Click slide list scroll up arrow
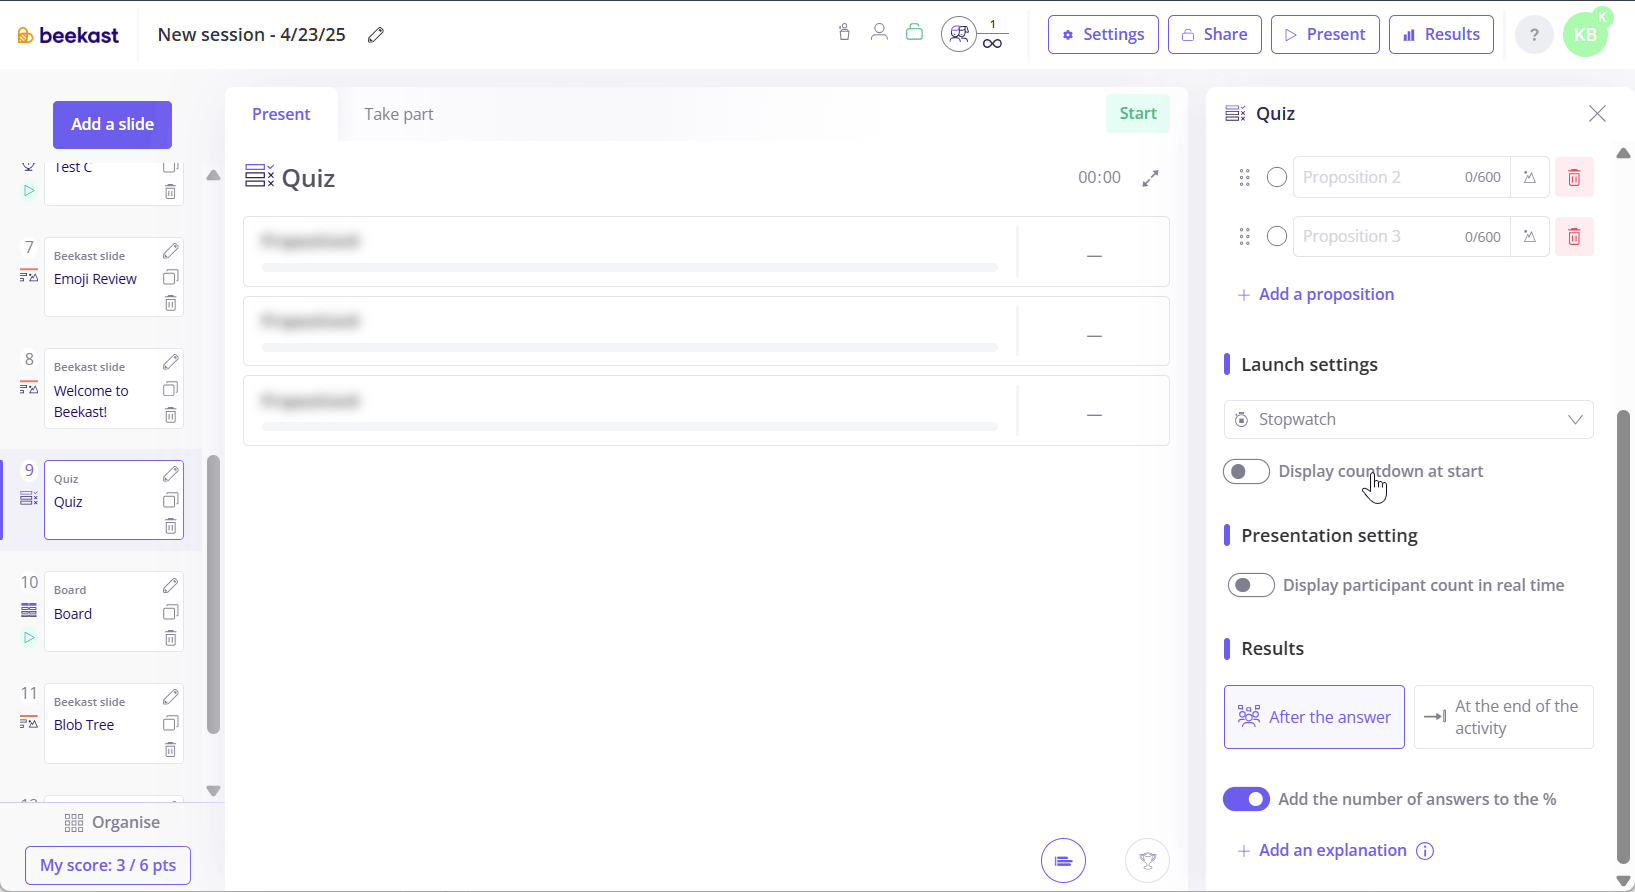The image size is (1635, 892). 213,176
